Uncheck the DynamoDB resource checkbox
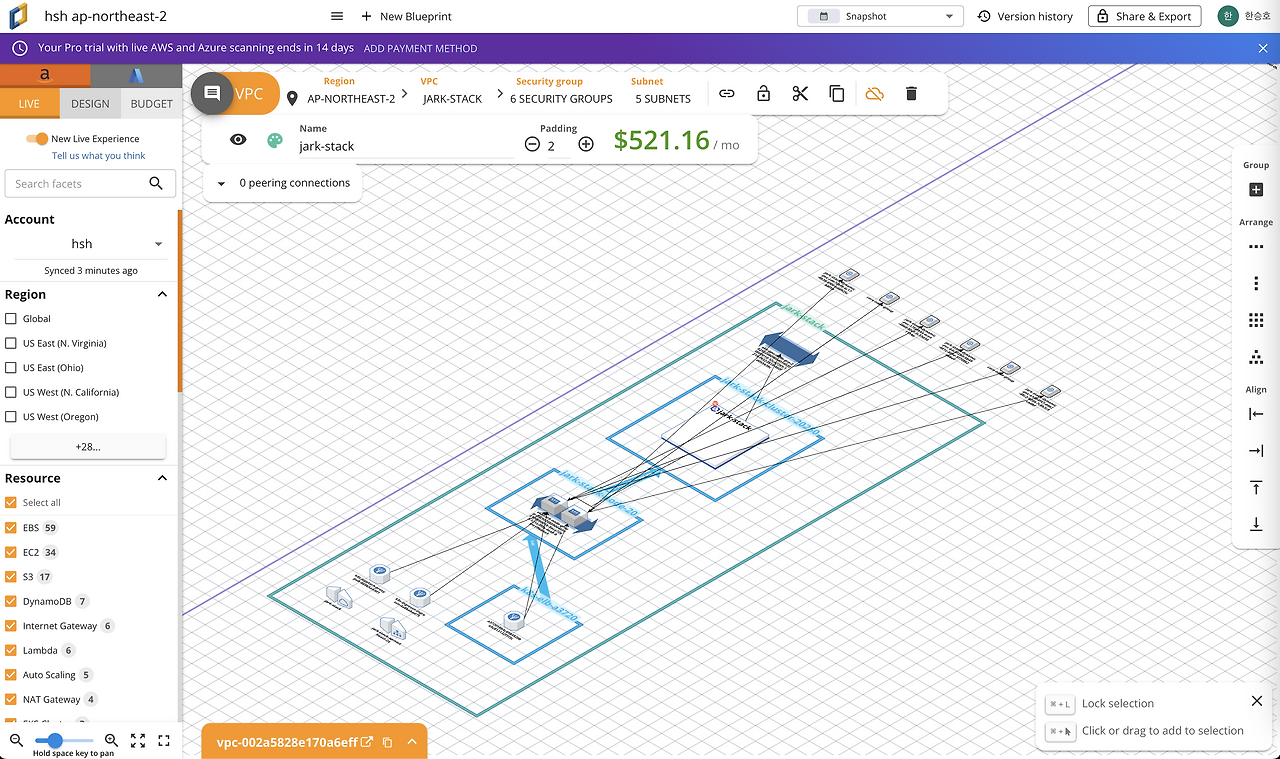The width and height of the screenshot is (1280, 759). tap(11, 601)
